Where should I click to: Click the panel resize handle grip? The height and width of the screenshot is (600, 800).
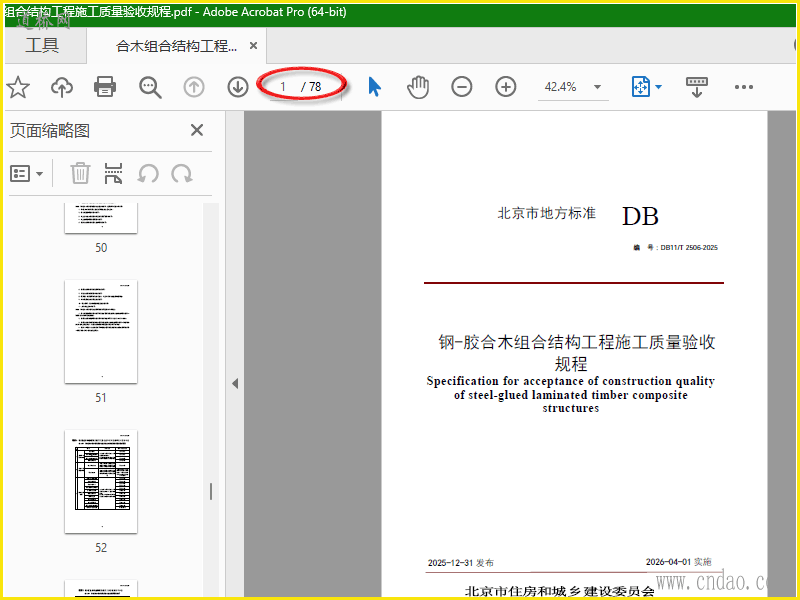tap(211, 491)
